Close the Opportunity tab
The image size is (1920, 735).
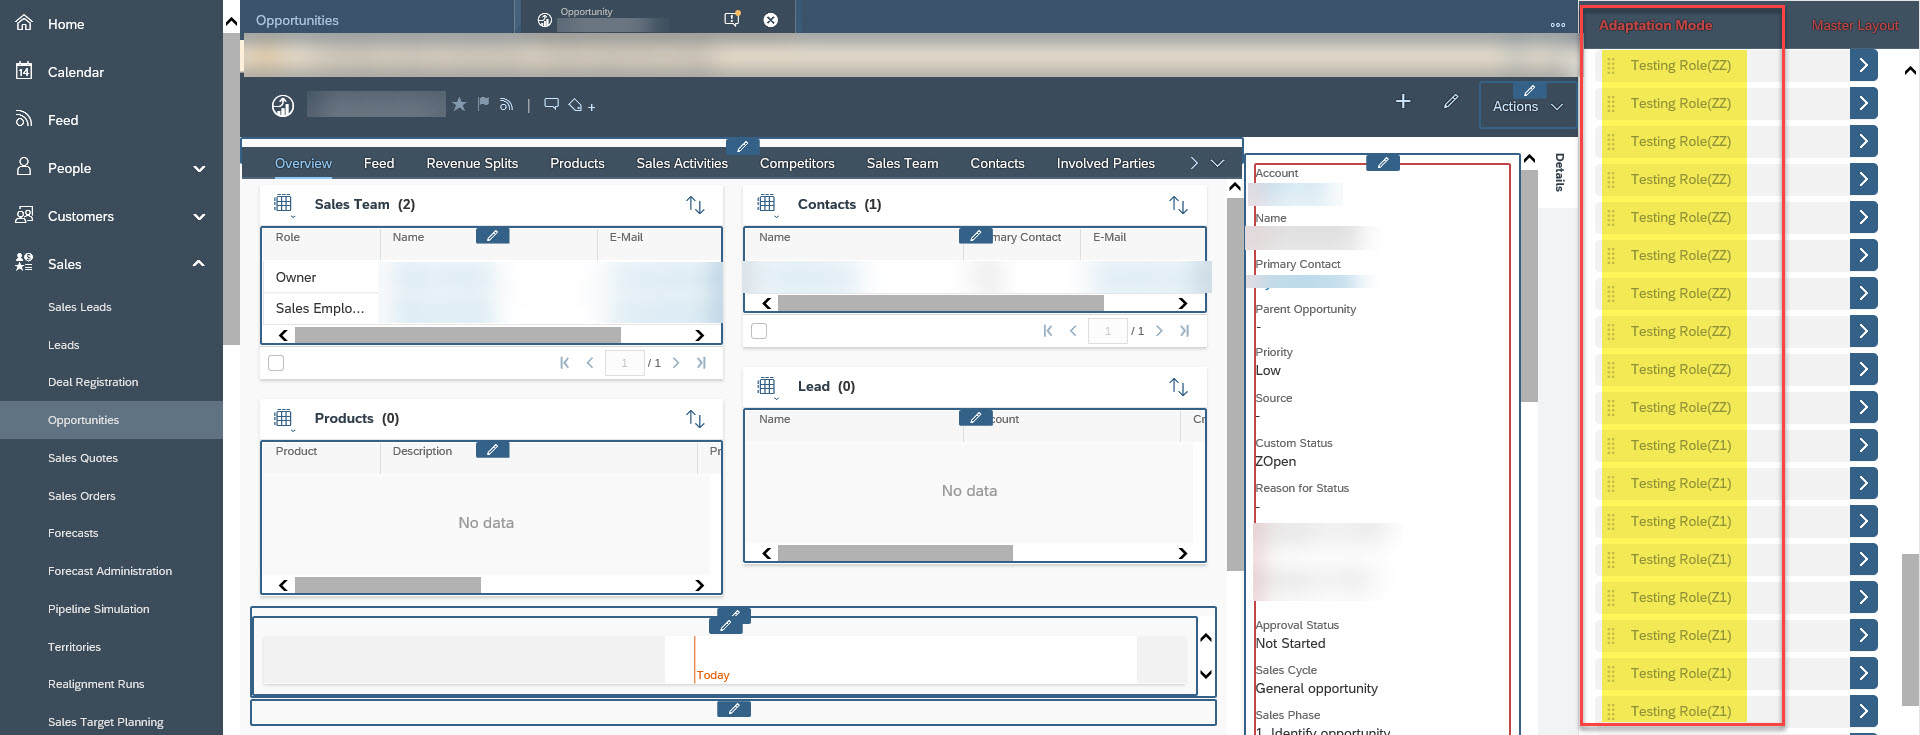[x=771, y=20]
